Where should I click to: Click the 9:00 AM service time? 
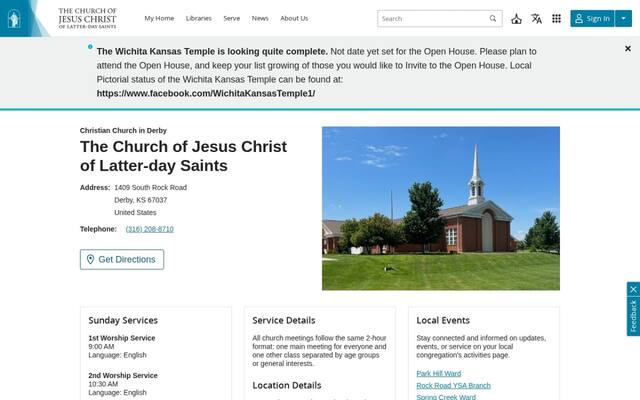(x=101, y=347)
